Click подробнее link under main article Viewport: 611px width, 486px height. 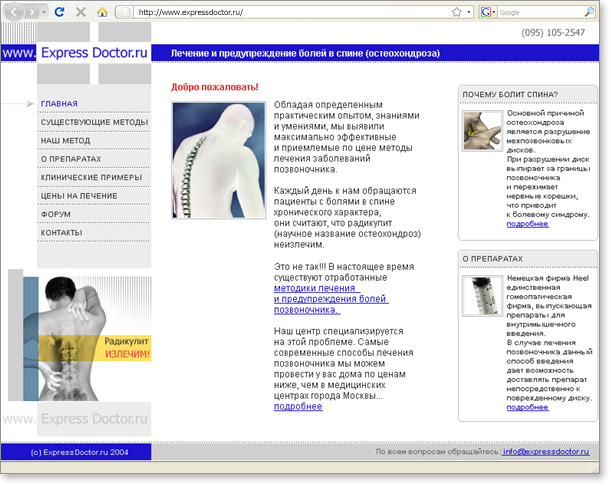(x=298, y=406)
